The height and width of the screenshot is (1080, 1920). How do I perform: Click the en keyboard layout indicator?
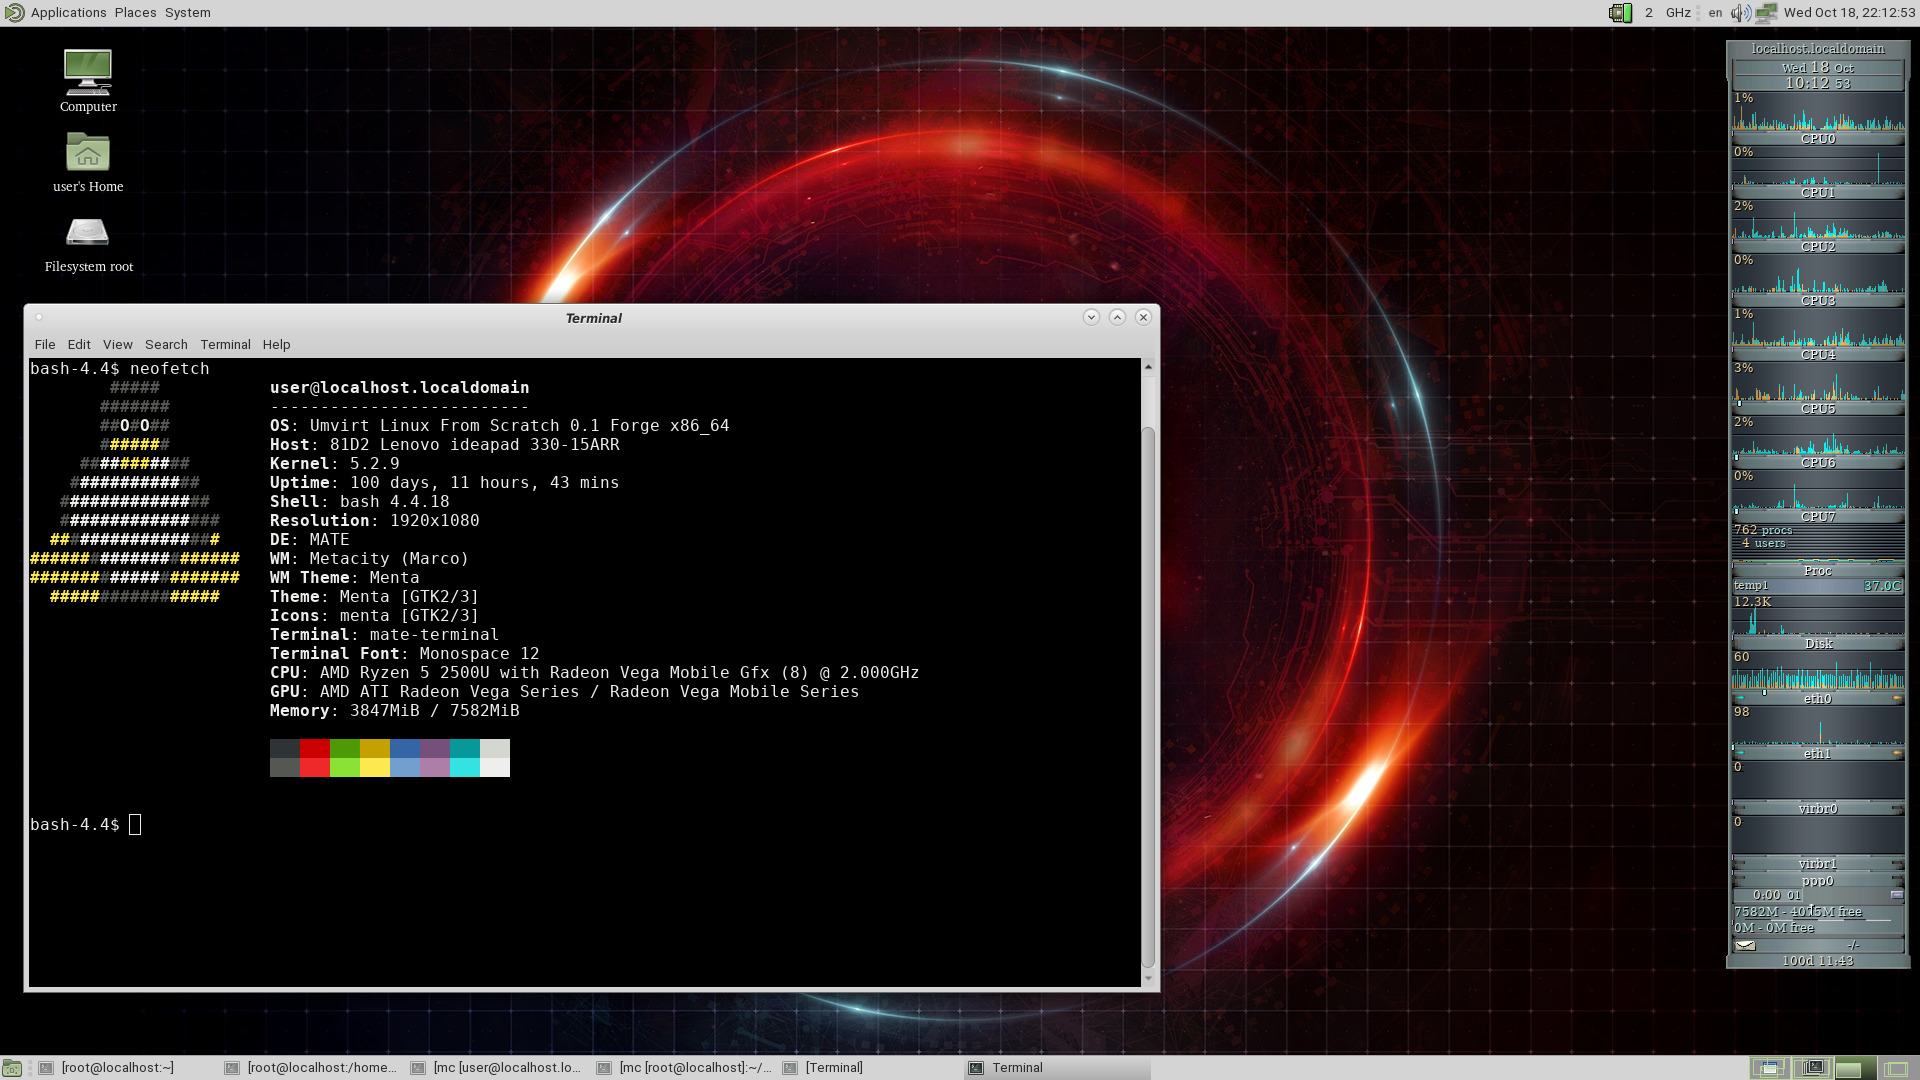coord(1715,13)
